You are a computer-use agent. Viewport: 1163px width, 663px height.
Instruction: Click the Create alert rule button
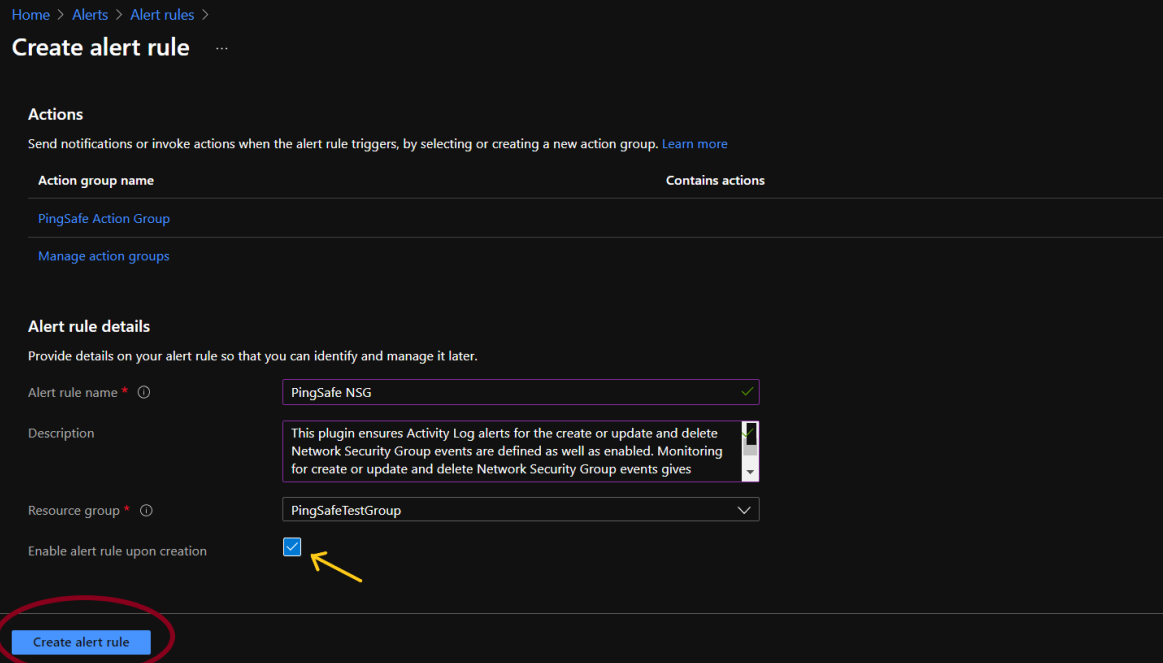coord(81,642)
